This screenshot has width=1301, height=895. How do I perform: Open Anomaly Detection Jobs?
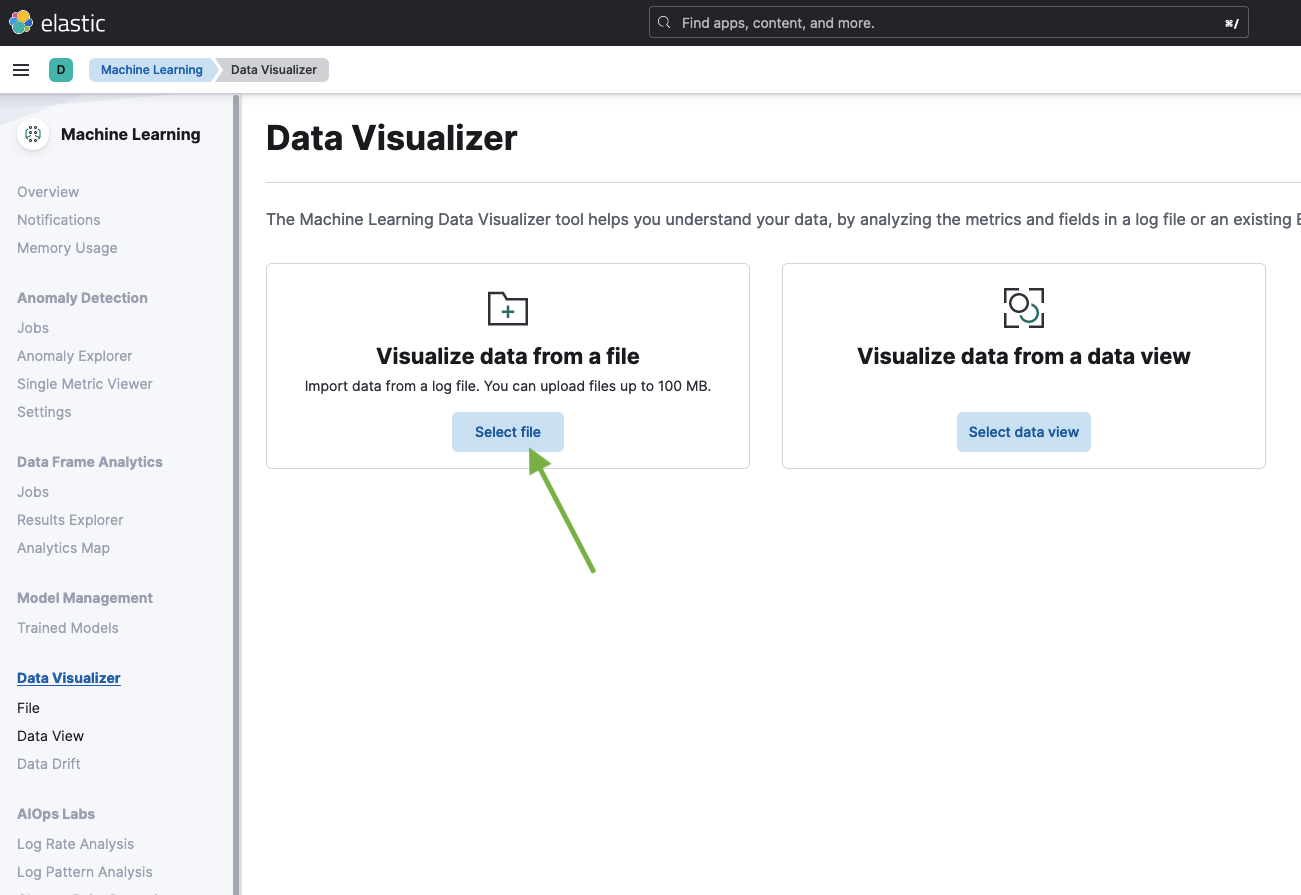[33, 328]
